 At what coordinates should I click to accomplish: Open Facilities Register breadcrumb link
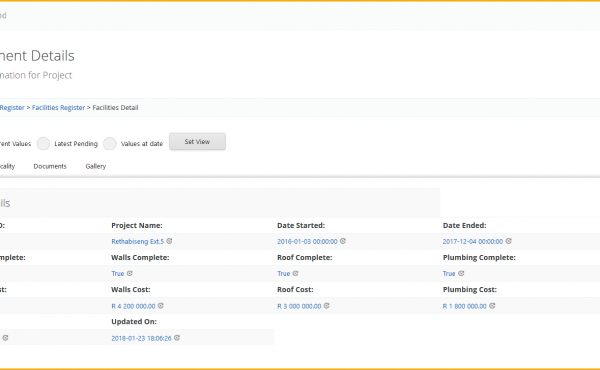coord(58,108)
